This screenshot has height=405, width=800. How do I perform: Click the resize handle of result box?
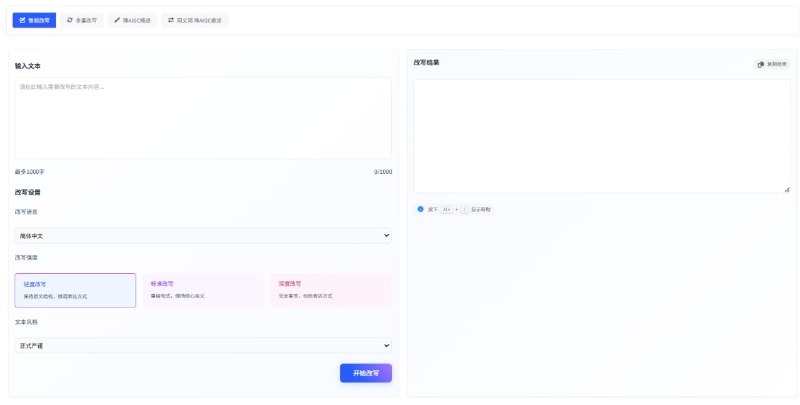click(x=787, y=190)
